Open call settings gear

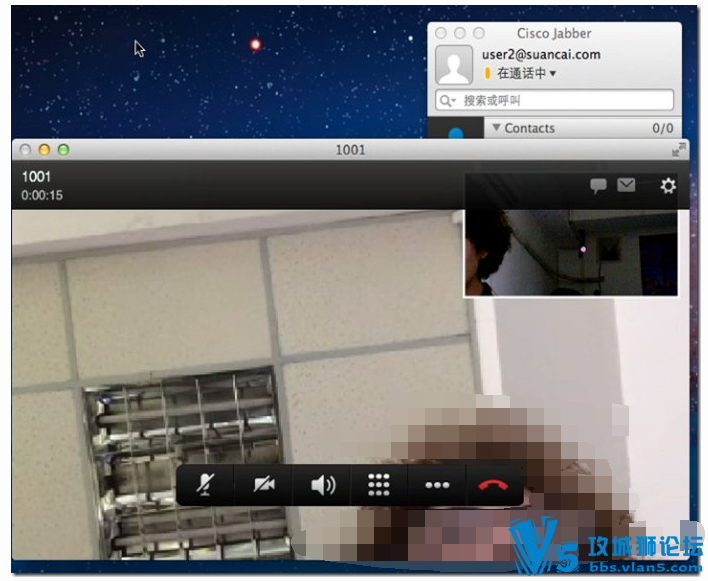pyautogui.click(x=668, y=186)
